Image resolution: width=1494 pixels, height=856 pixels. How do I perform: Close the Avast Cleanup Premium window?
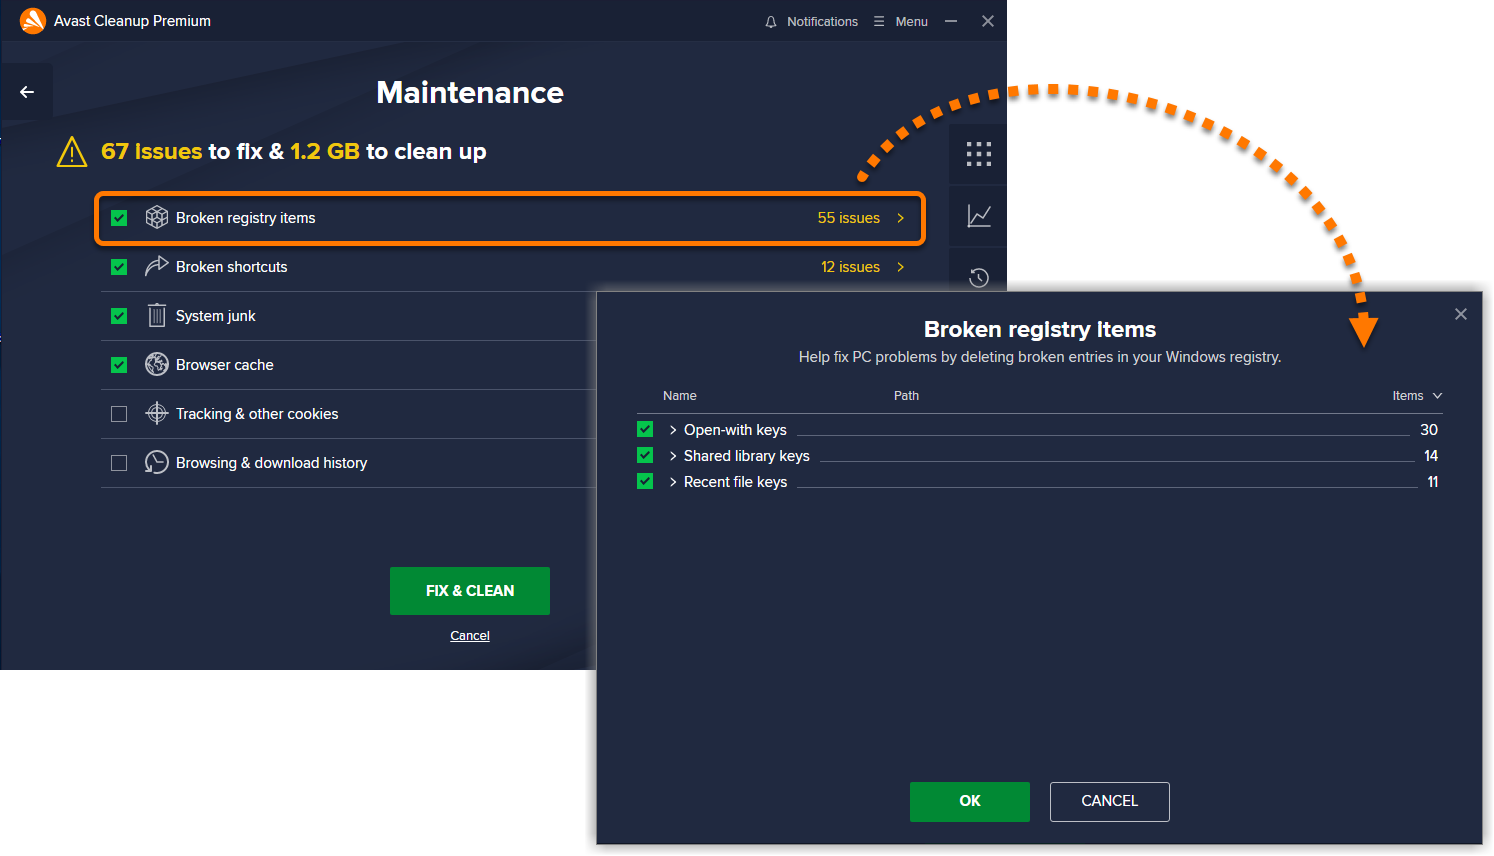988,21
